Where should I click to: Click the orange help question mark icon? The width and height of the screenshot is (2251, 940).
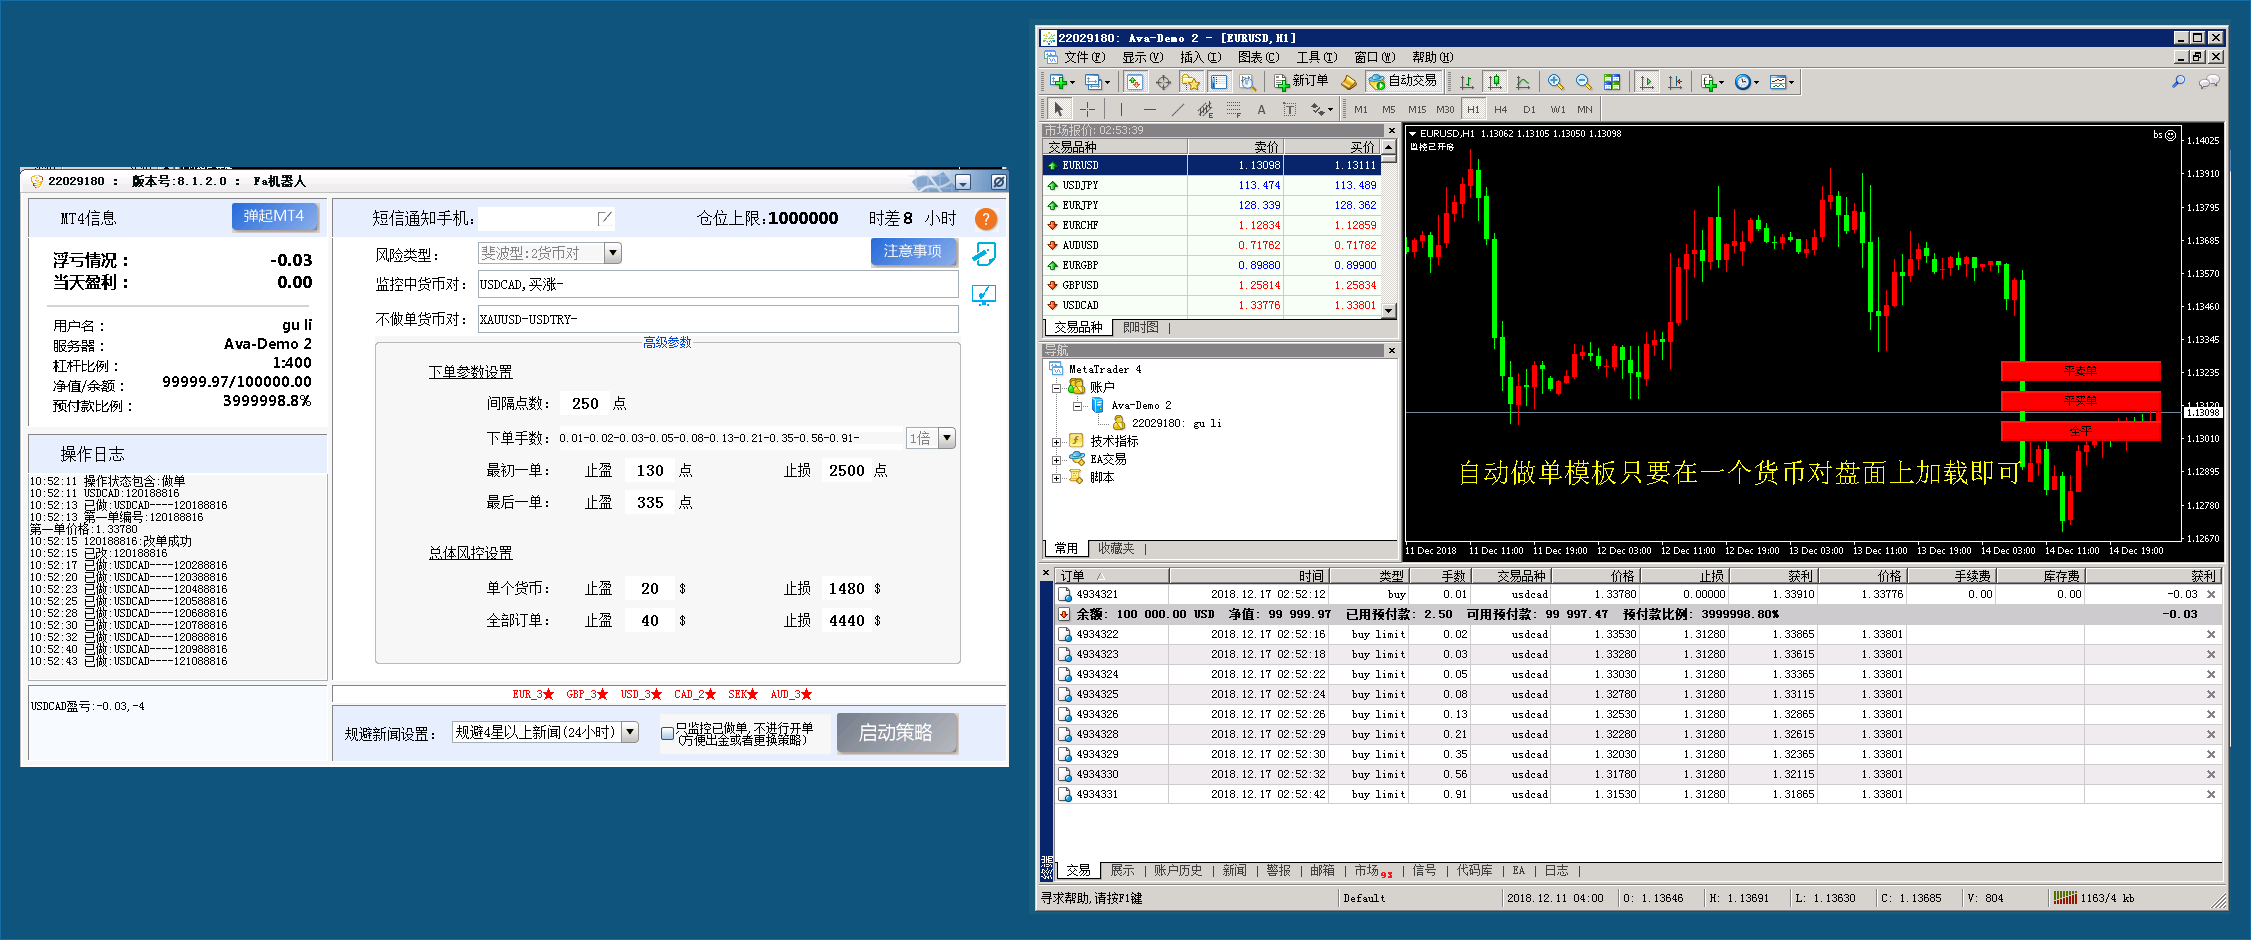(986, 219)
